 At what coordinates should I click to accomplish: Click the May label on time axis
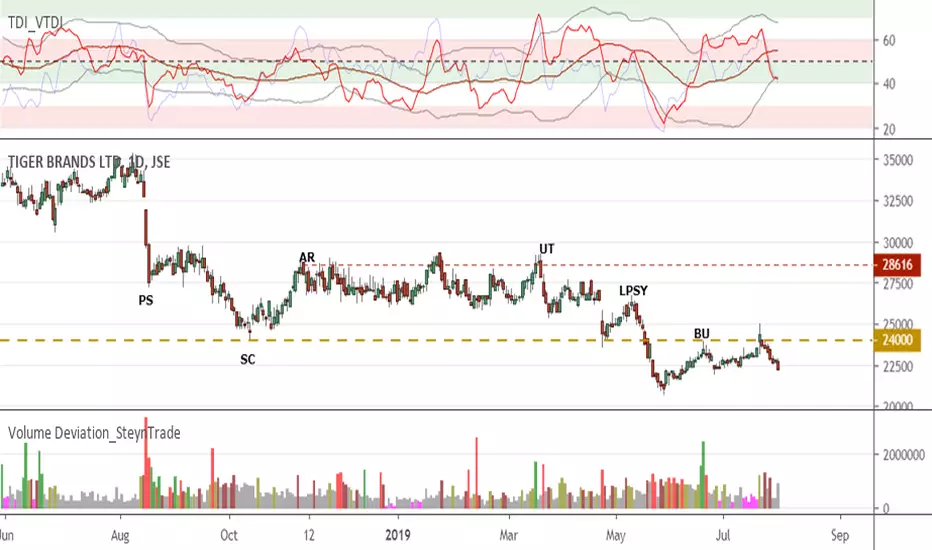616,535
